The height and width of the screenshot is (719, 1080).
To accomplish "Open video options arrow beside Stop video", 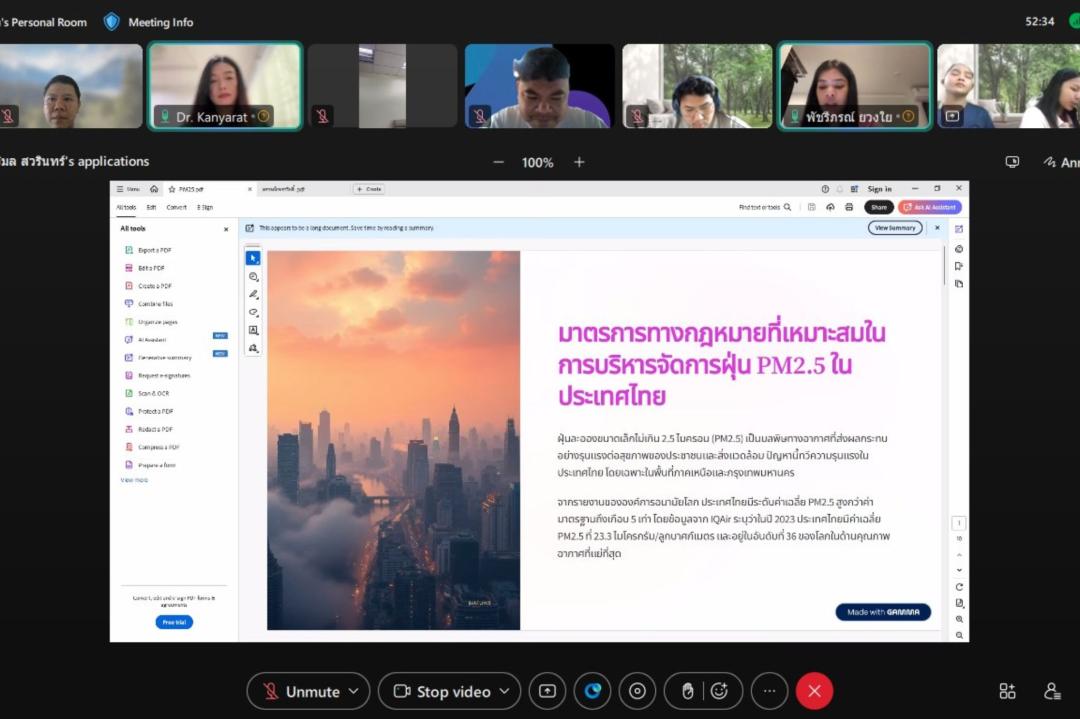I will (505, 691).
